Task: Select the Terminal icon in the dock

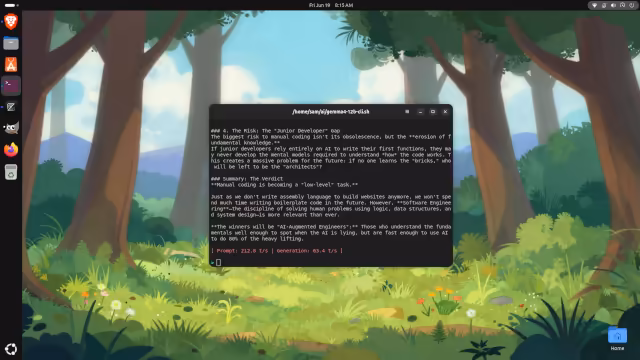Action: (11, 86)
